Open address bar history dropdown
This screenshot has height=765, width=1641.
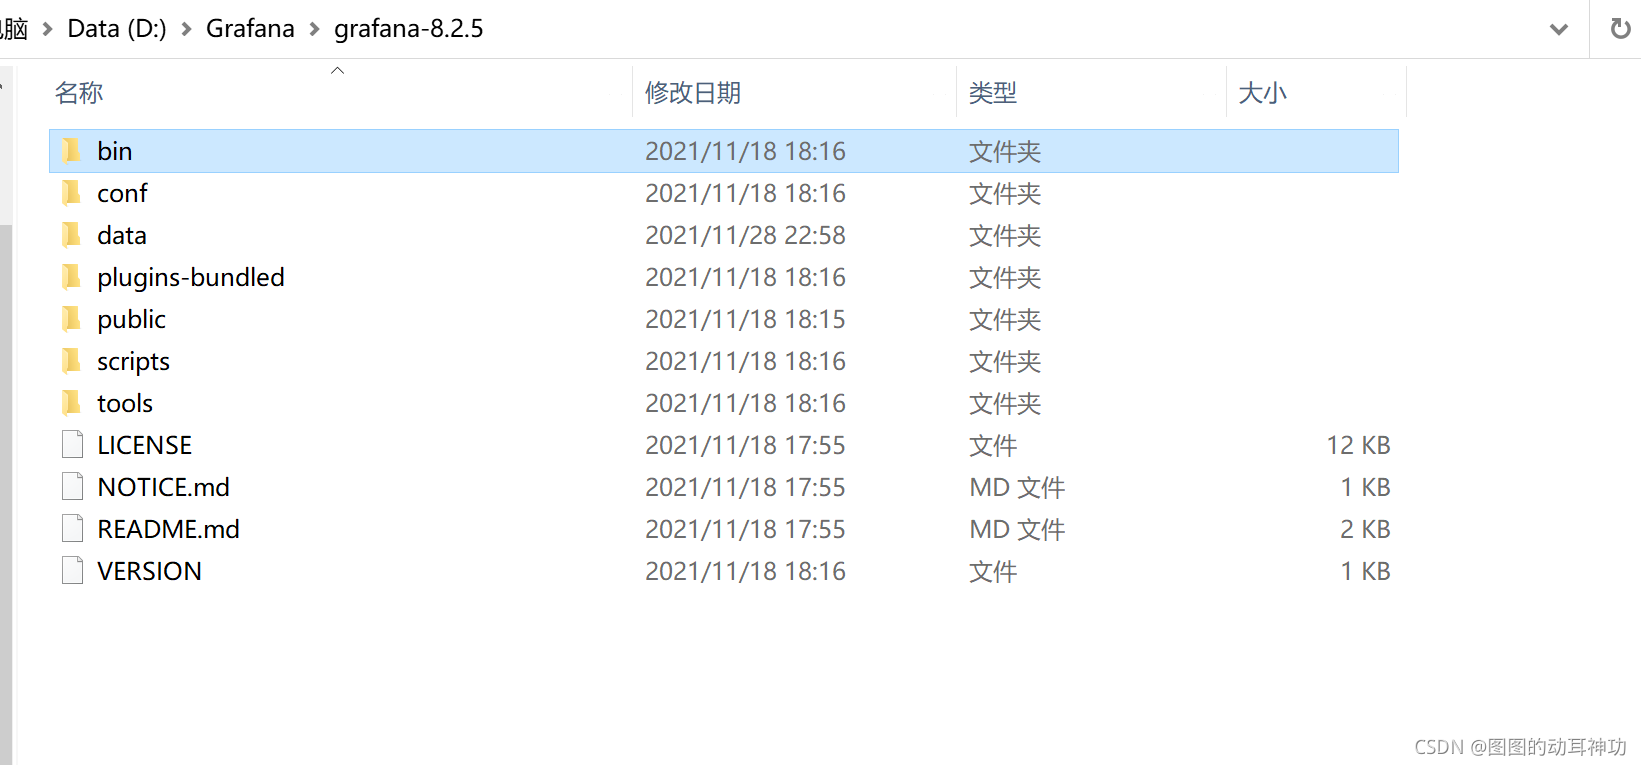[x=1558, y=29]
